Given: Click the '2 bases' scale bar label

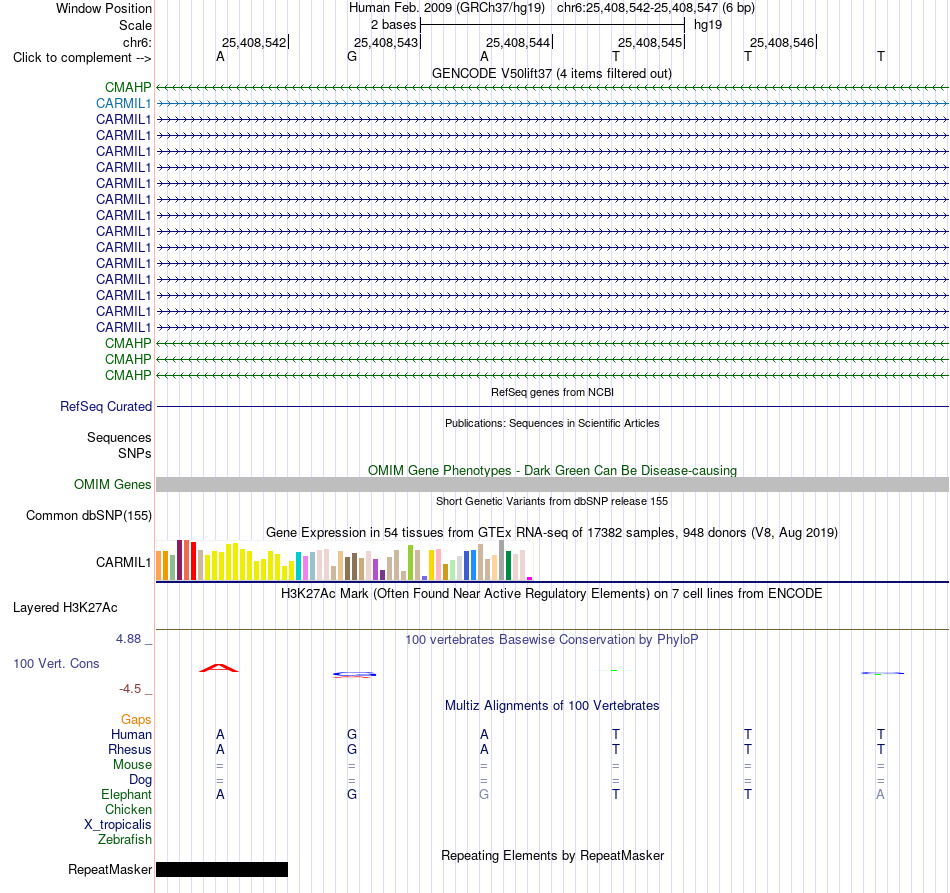Looking at the screenshot, I should 393,25.
